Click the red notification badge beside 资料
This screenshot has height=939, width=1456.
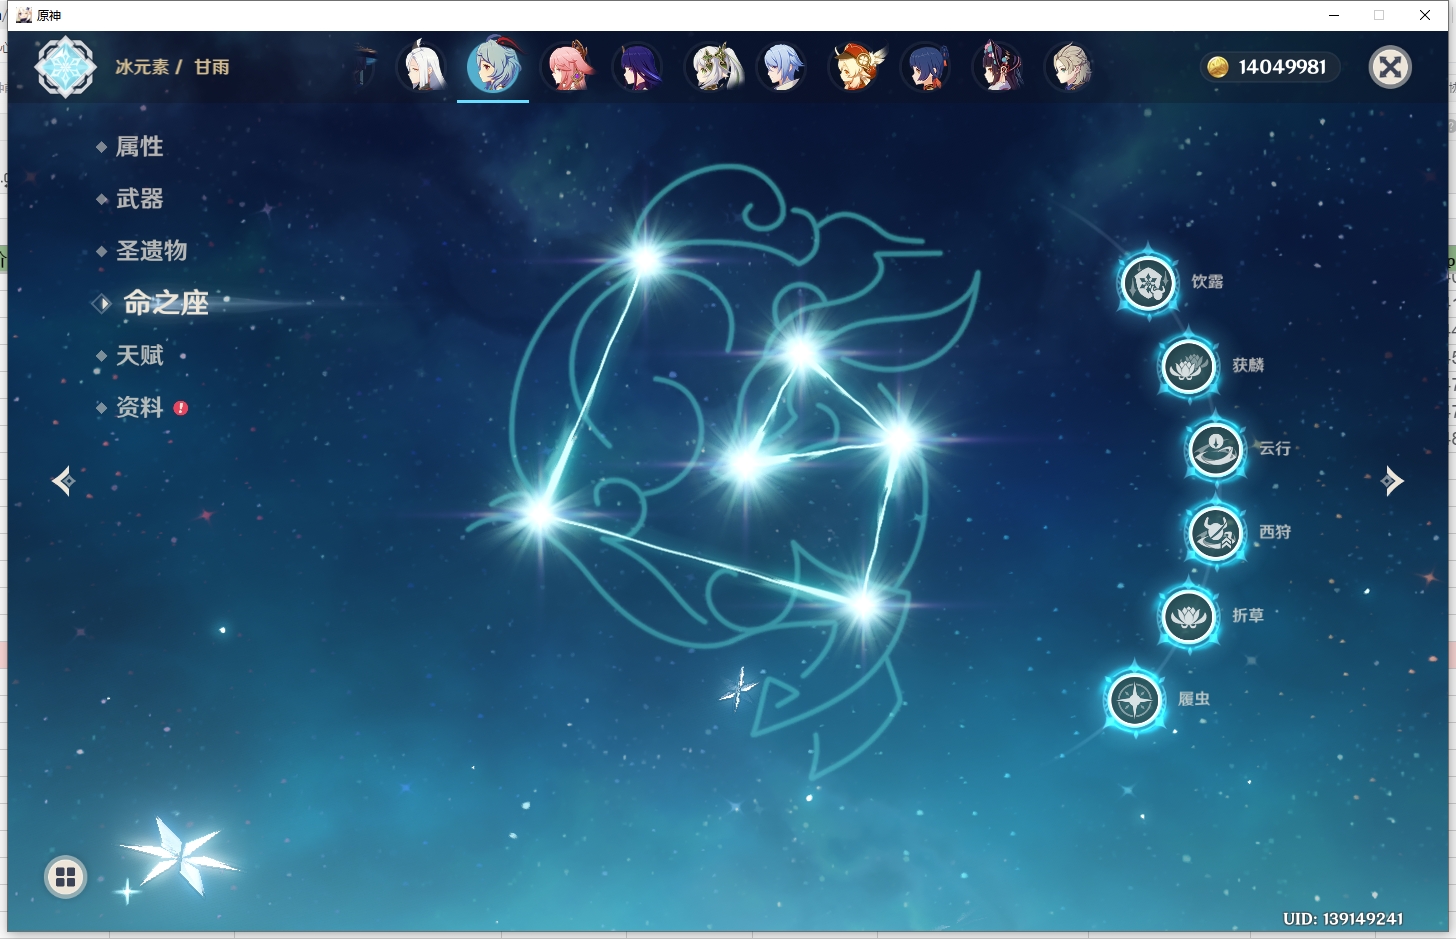point(181,408)
